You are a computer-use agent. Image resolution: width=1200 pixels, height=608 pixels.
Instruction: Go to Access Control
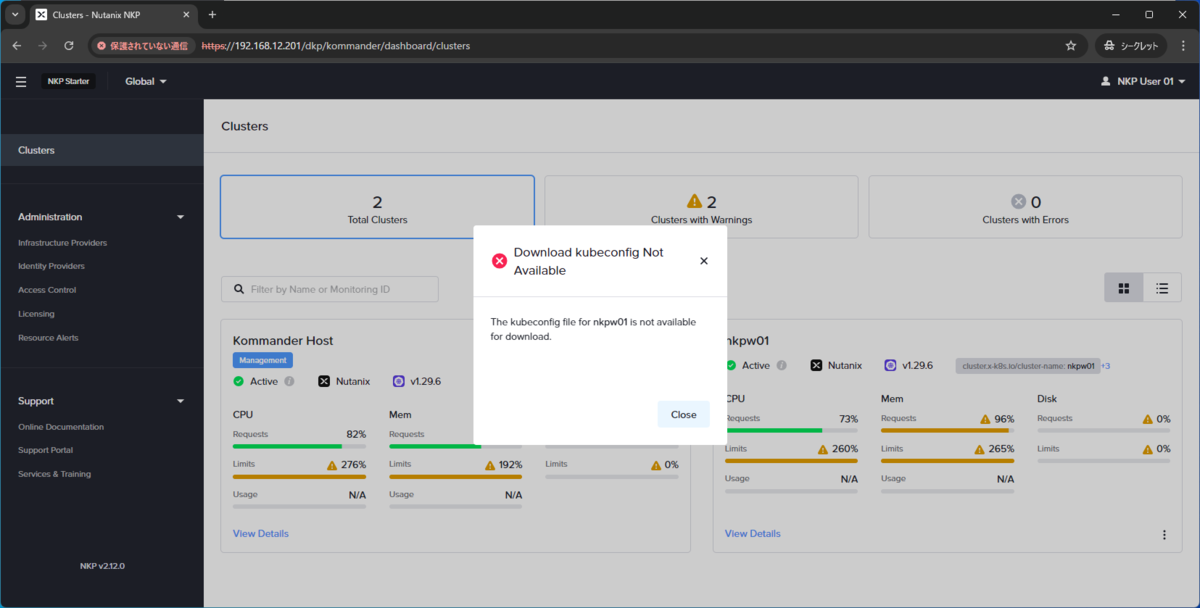pyautogui.click(x=47, y=290)
